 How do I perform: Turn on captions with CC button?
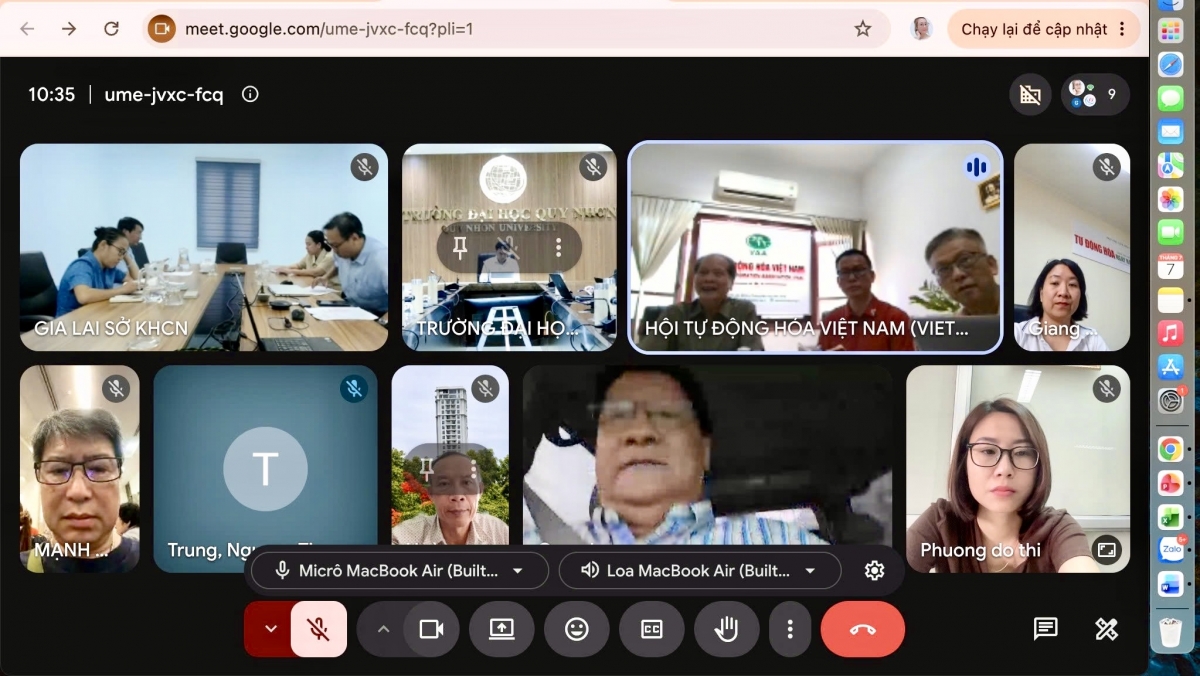651,629
